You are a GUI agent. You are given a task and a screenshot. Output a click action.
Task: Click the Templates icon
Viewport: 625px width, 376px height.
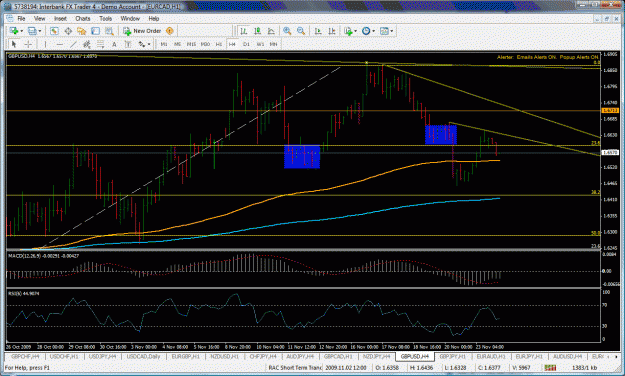(x=384, y=31)
